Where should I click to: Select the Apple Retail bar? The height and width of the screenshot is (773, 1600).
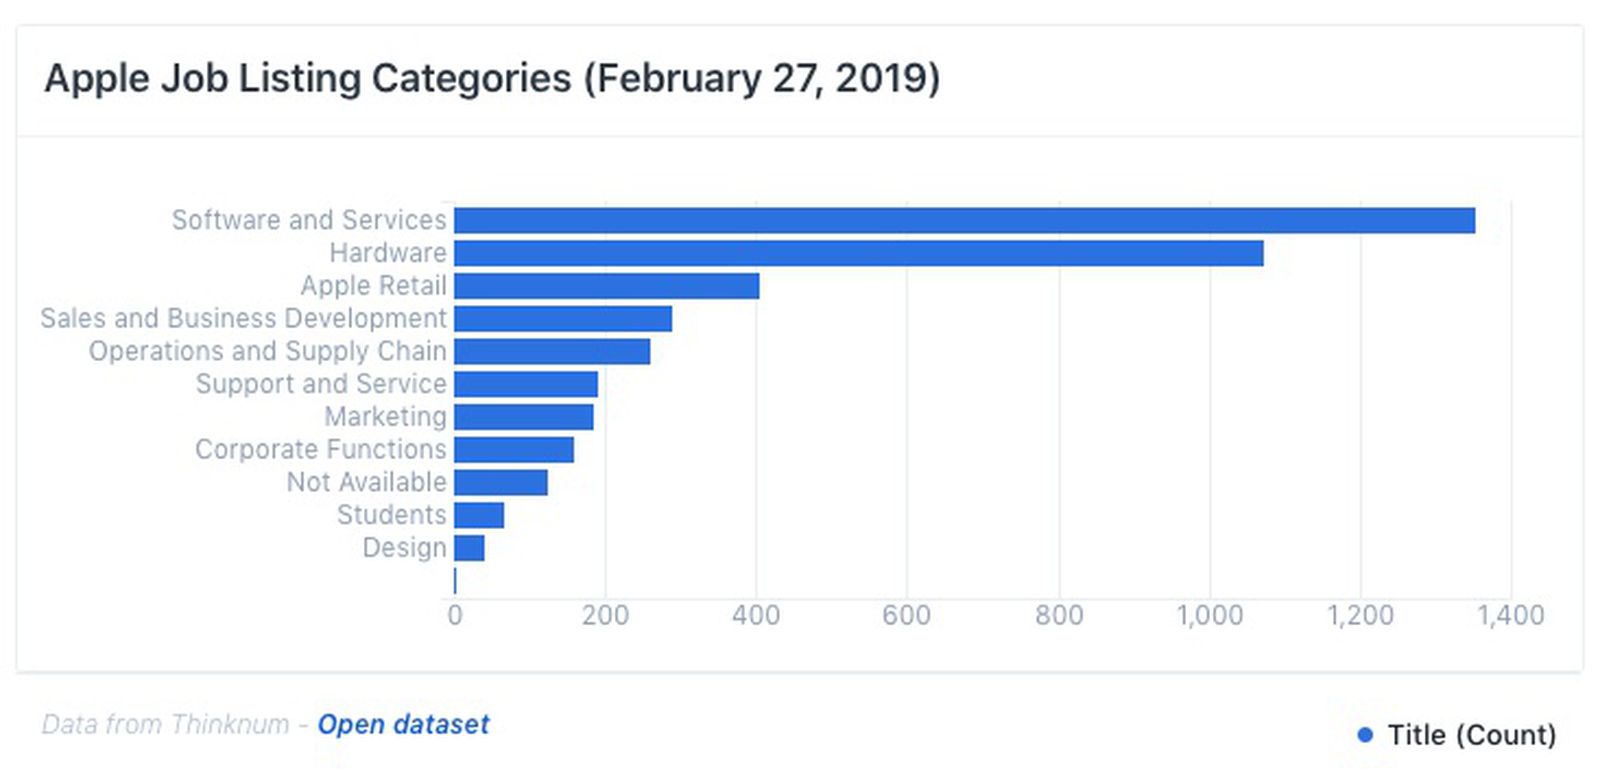(606, 286)
